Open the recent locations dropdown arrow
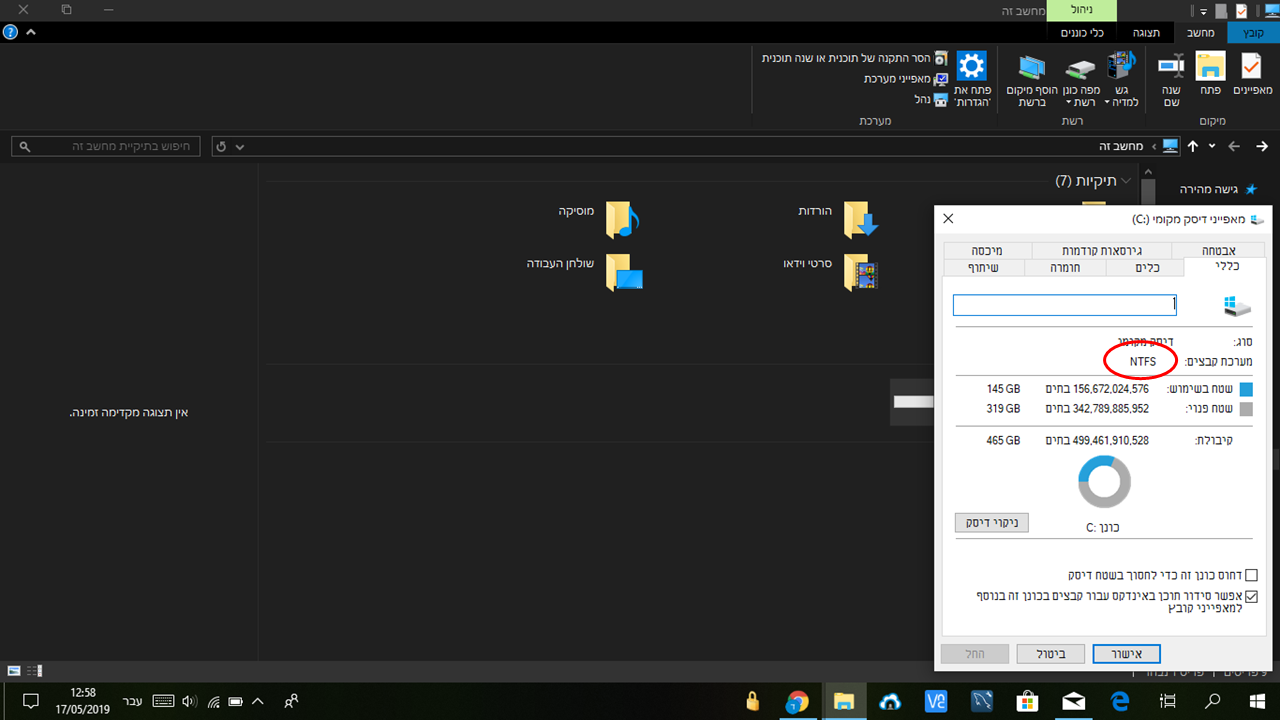The width and height of the screenshot is (1280, 720). tap(1212, 146)
